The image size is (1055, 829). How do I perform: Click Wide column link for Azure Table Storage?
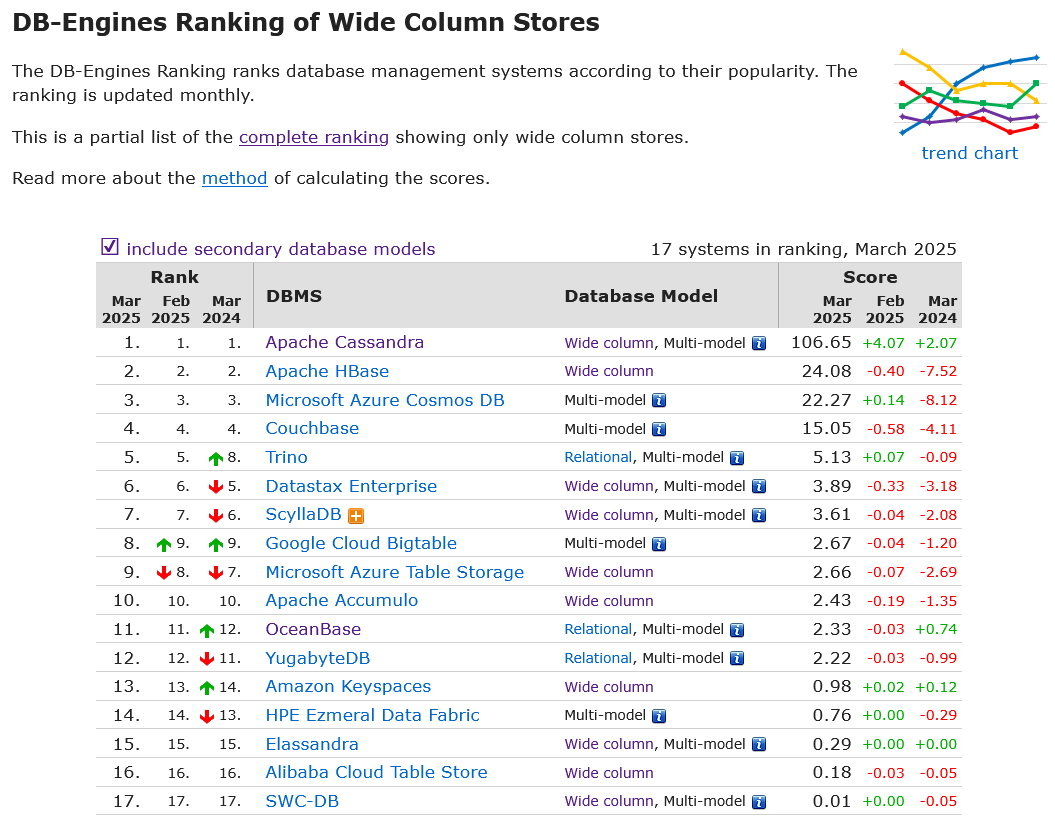[609, 573]
